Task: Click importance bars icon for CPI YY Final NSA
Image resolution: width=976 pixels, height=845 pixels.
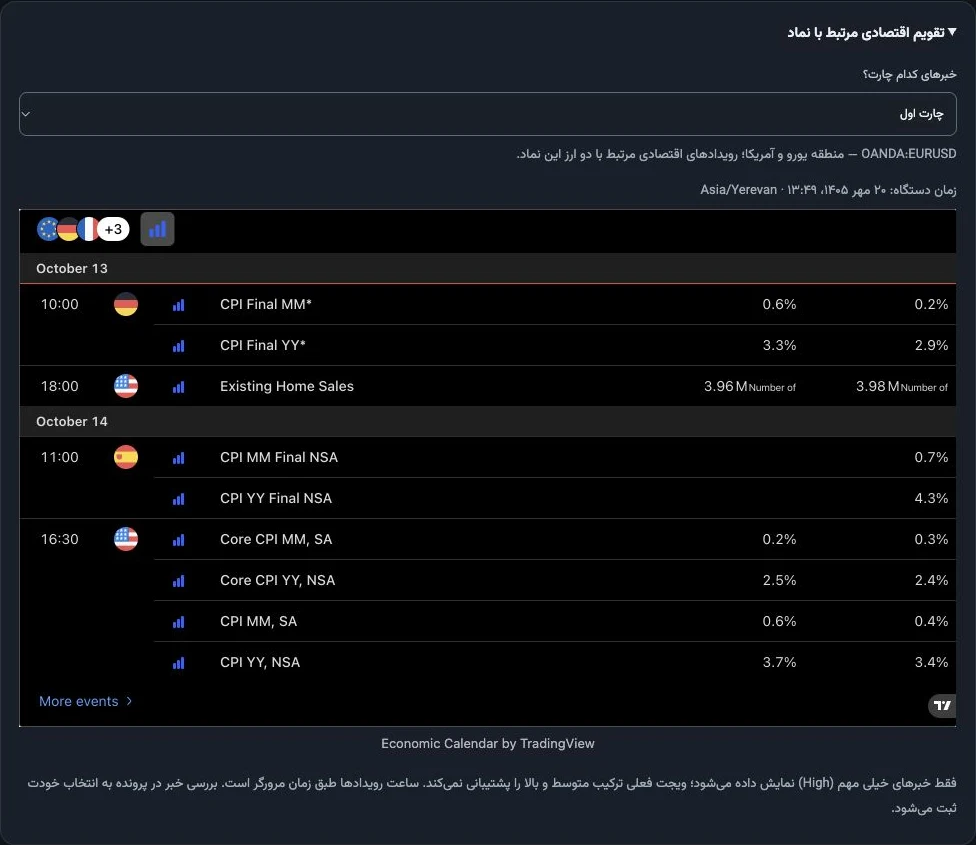Action: [179, 499]
